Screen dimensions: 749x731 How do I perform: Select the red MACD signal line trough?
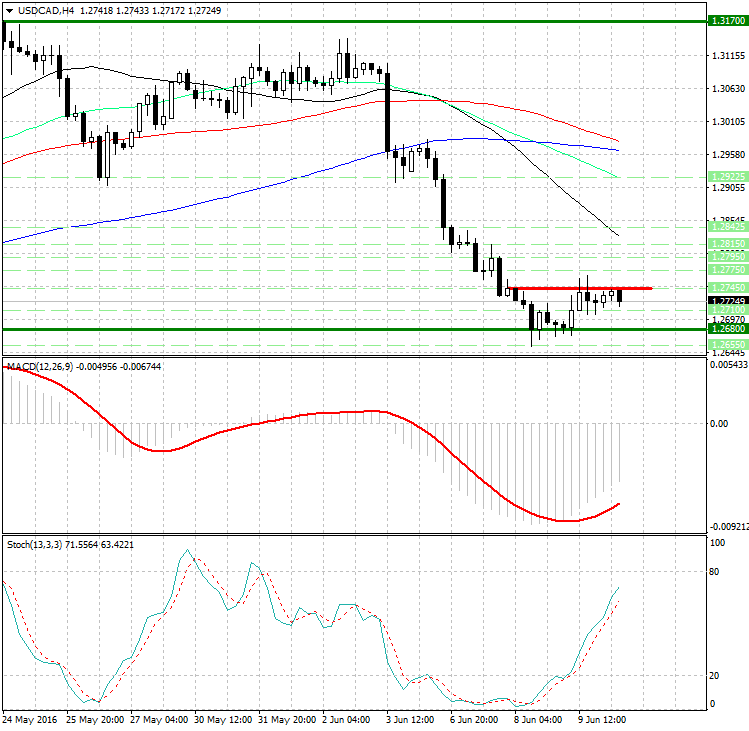point(565,520)
